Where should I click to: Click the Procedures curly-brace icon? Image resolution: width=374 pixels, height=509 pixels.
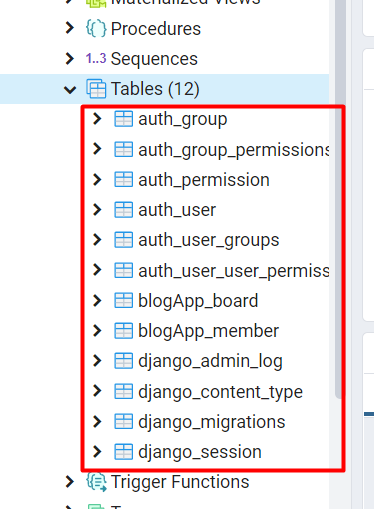(x=96, y=29)
